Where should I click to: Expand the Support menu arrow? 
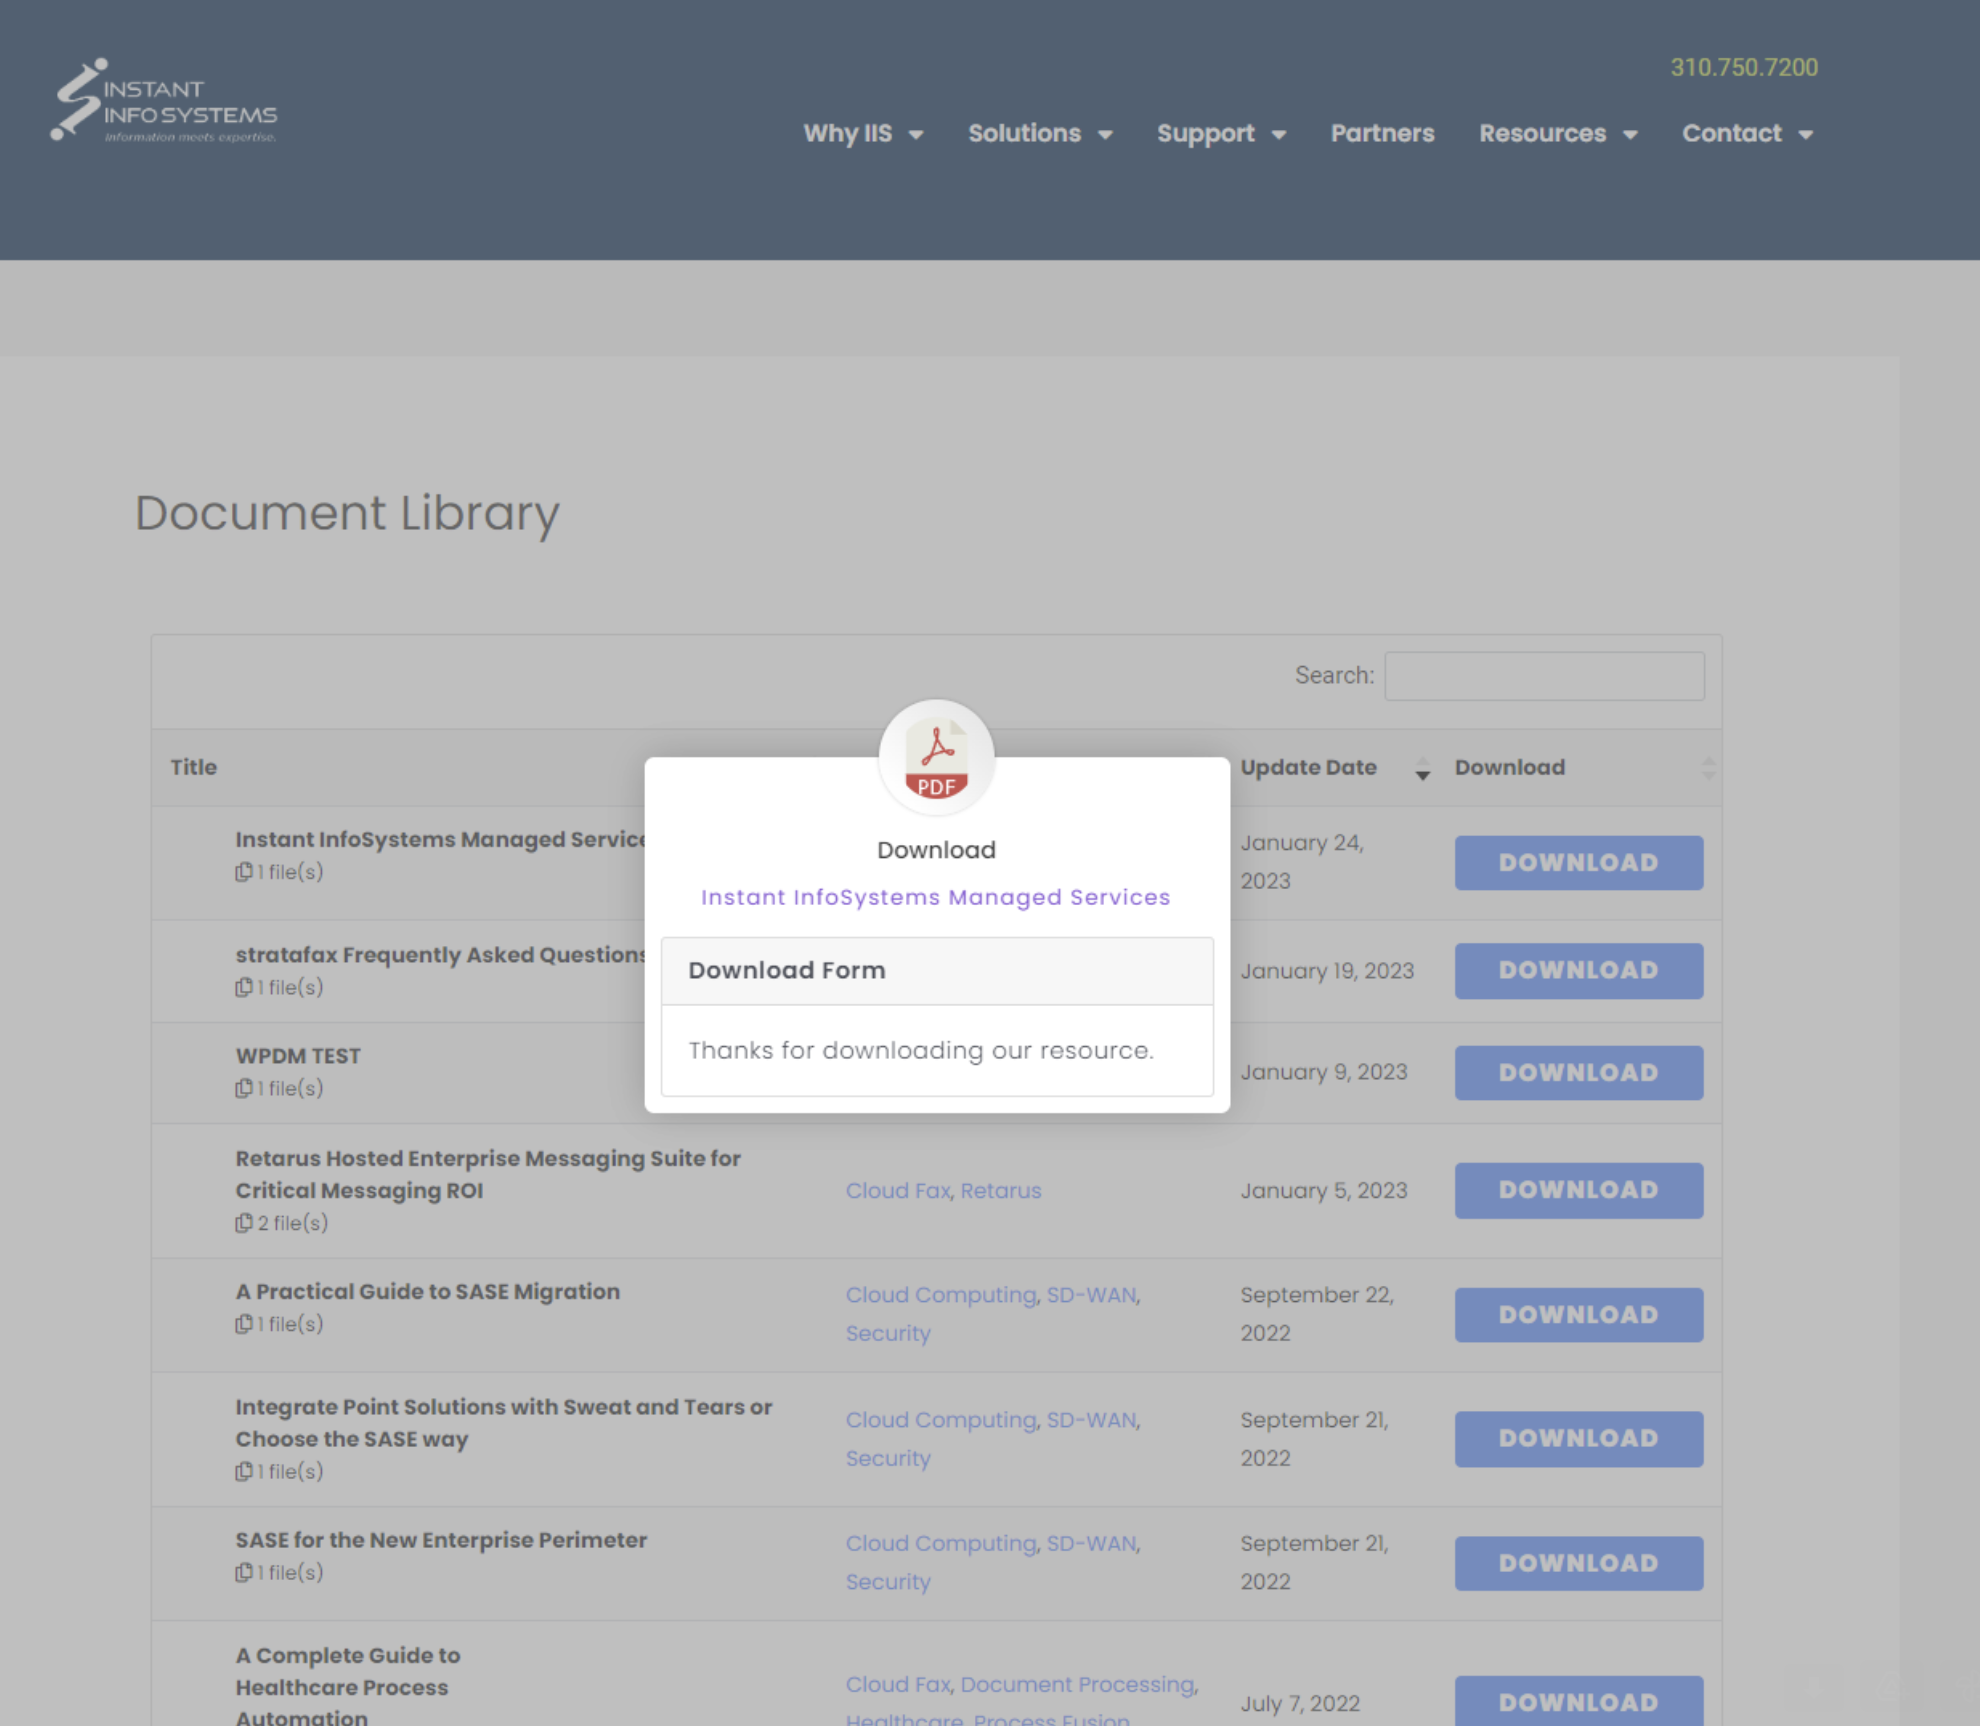click(1279, 135)
